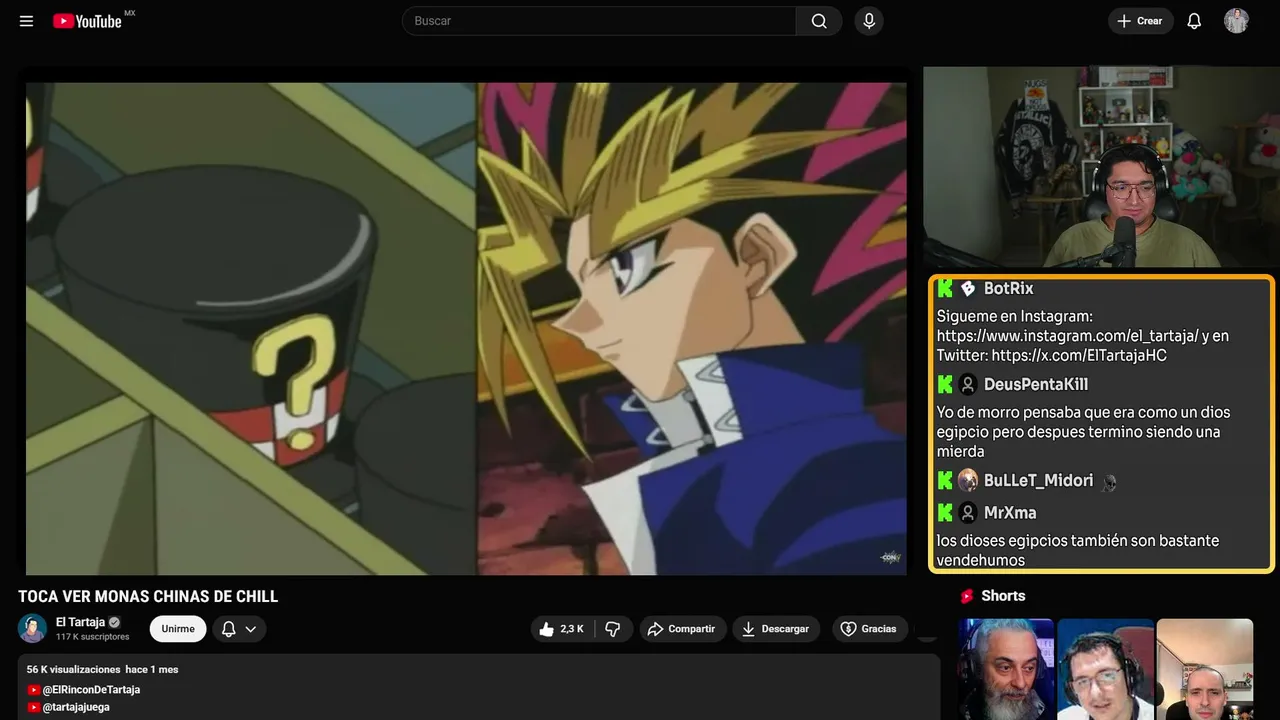This screenshot has height=720, width=1280.
Task: Open the @ElRinconDeTartaja channel link
Action: coord(91,690)
